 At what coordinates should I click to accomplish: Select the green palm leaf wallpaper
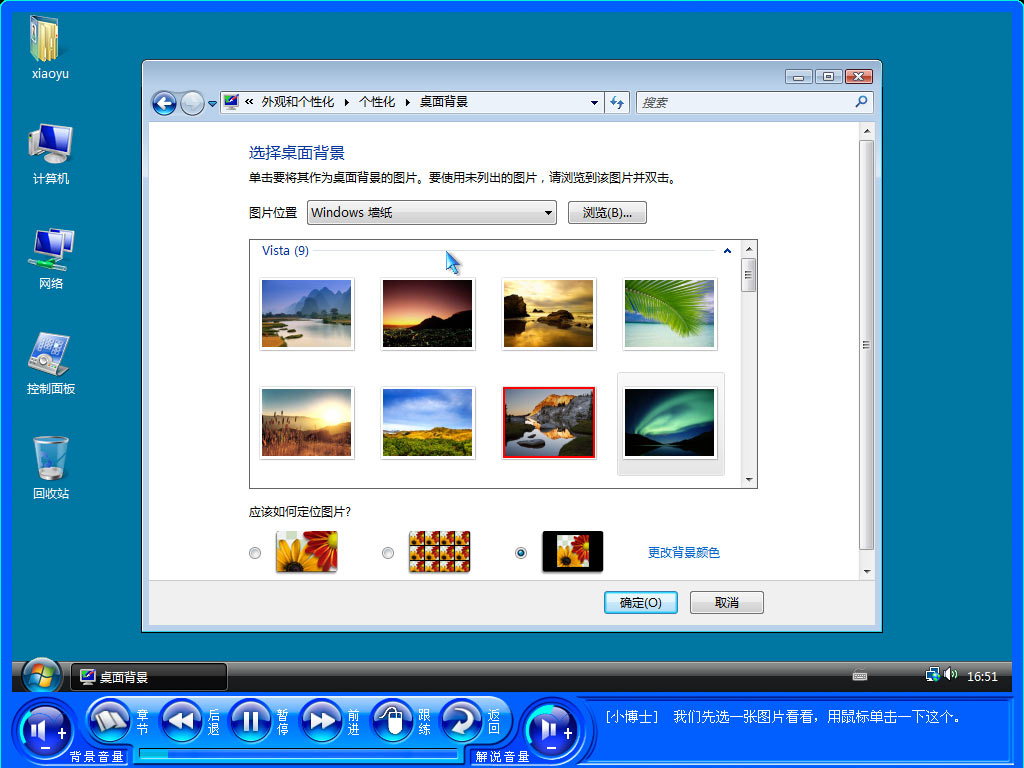[669, 314]
